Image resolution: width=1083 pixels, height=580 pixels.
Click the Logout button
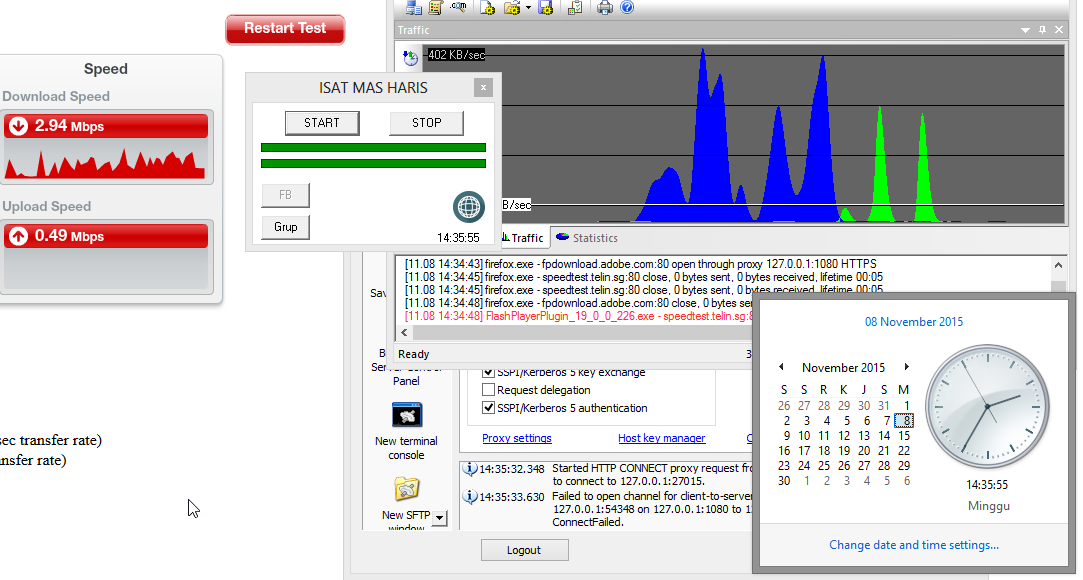pos(525,550)
